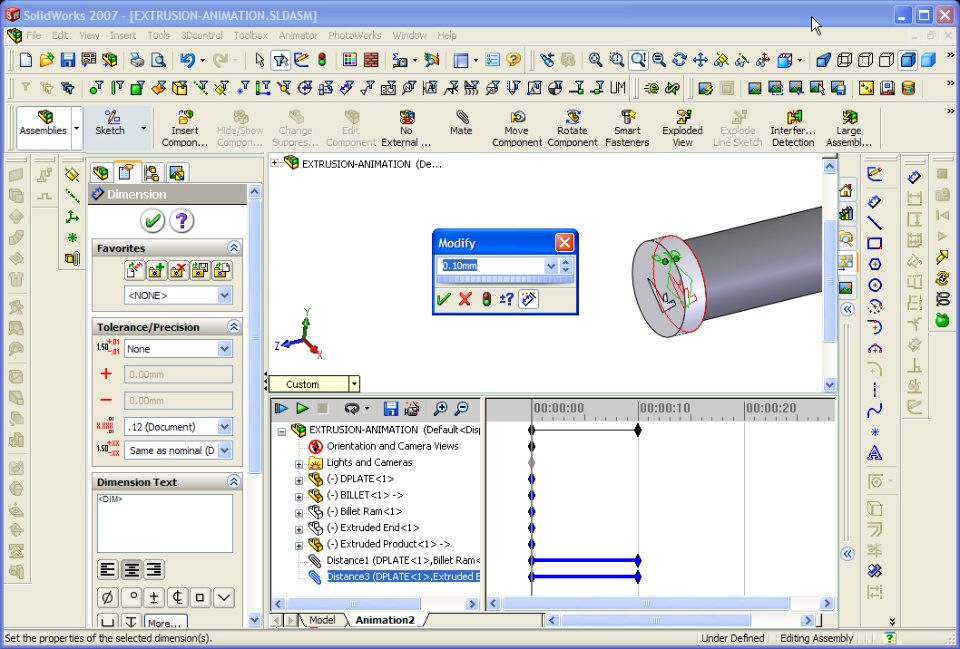Image resolution: width=960 pixels, height=649 pixels.
Task: Click the spinner arrows in Modify dialog
Action: [x=566, y=266]
